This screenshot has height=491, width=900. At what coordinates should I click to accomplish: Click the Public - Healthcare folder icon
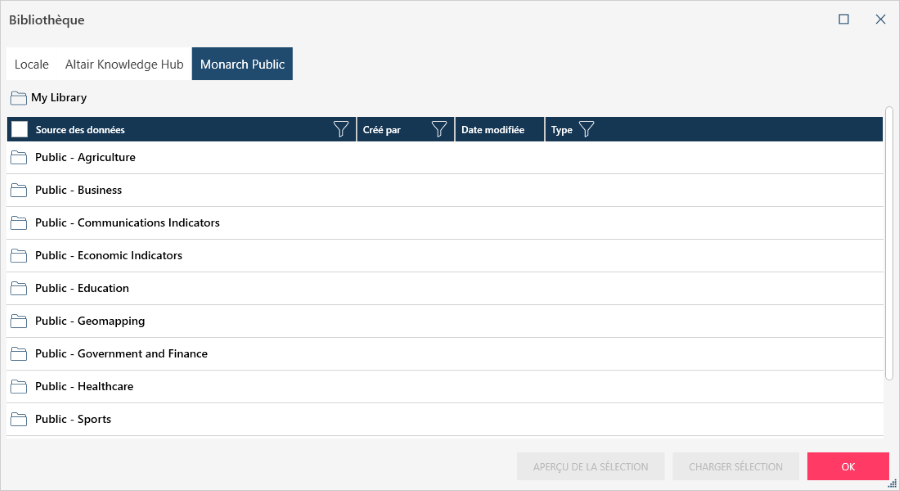(x=18, y=386)
